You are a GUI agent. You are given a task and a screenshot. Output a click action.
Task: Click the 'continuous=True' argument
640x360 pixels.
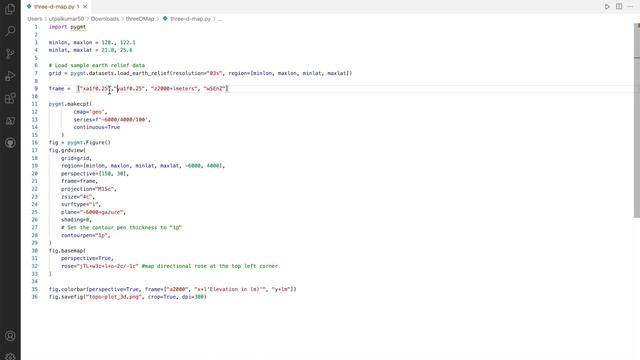coord(97,127)
